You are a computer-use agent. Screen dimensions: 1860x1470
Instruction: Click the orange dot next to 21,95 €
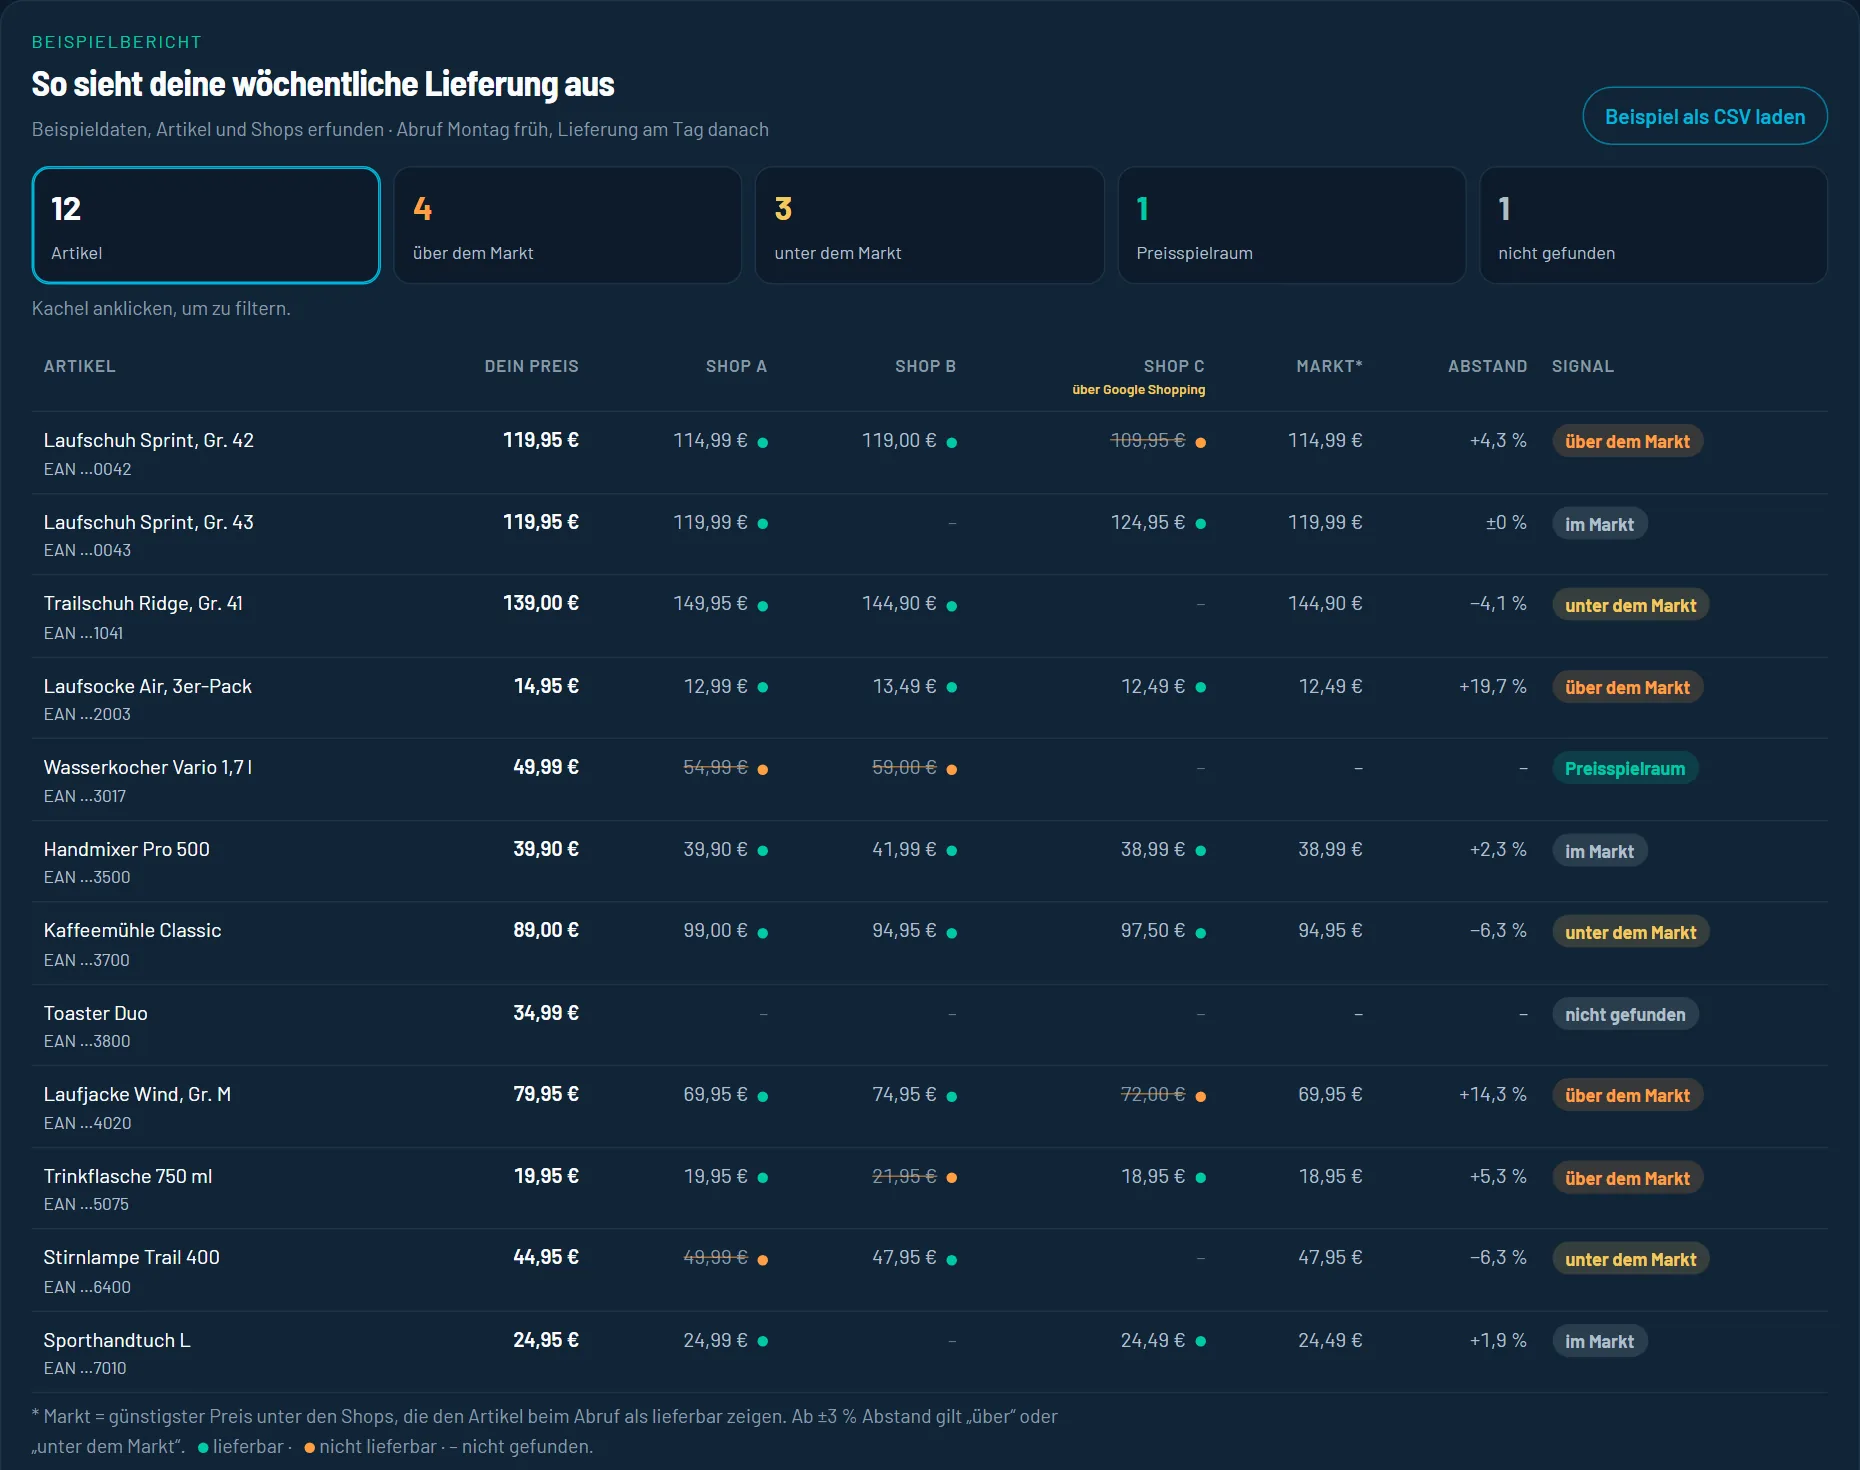tap(952, 1178)
